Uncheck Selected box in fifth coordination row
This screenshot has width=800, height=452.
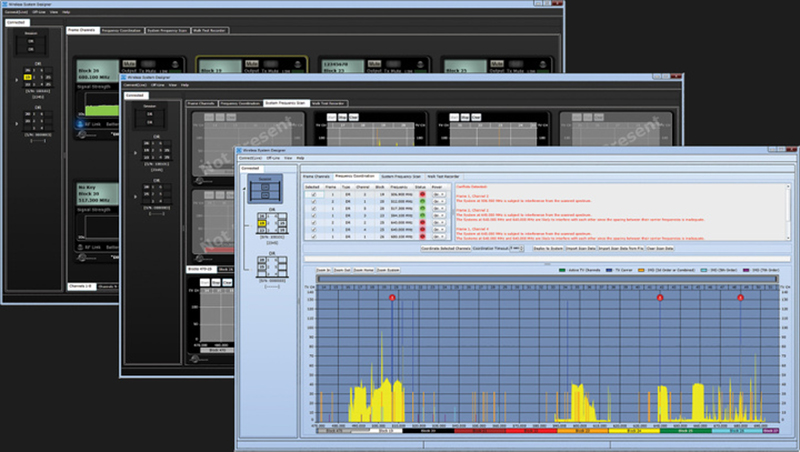click(x=314, y=222)
